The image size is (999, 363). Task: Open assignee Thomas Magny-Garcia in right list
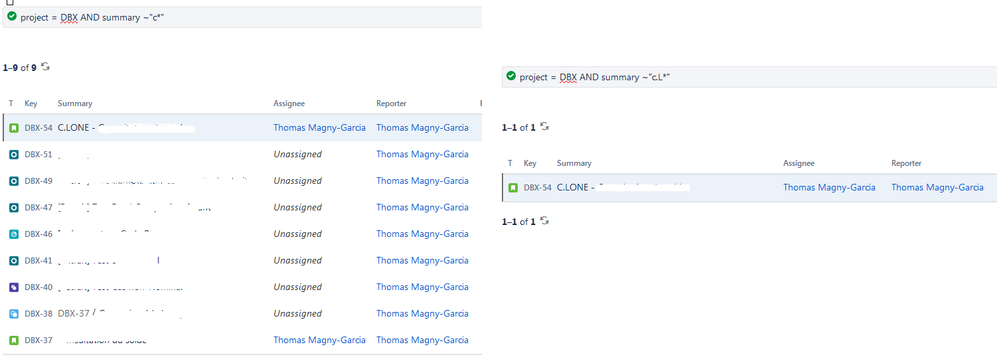(829, 187)
